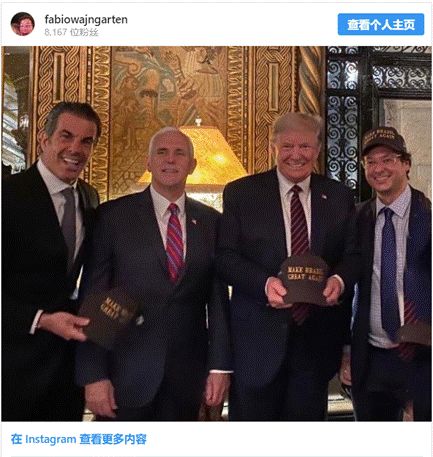Screen dimensions: 433x457
Task: Click the 查看个人主页 button
Action: (x=381, y=24)
